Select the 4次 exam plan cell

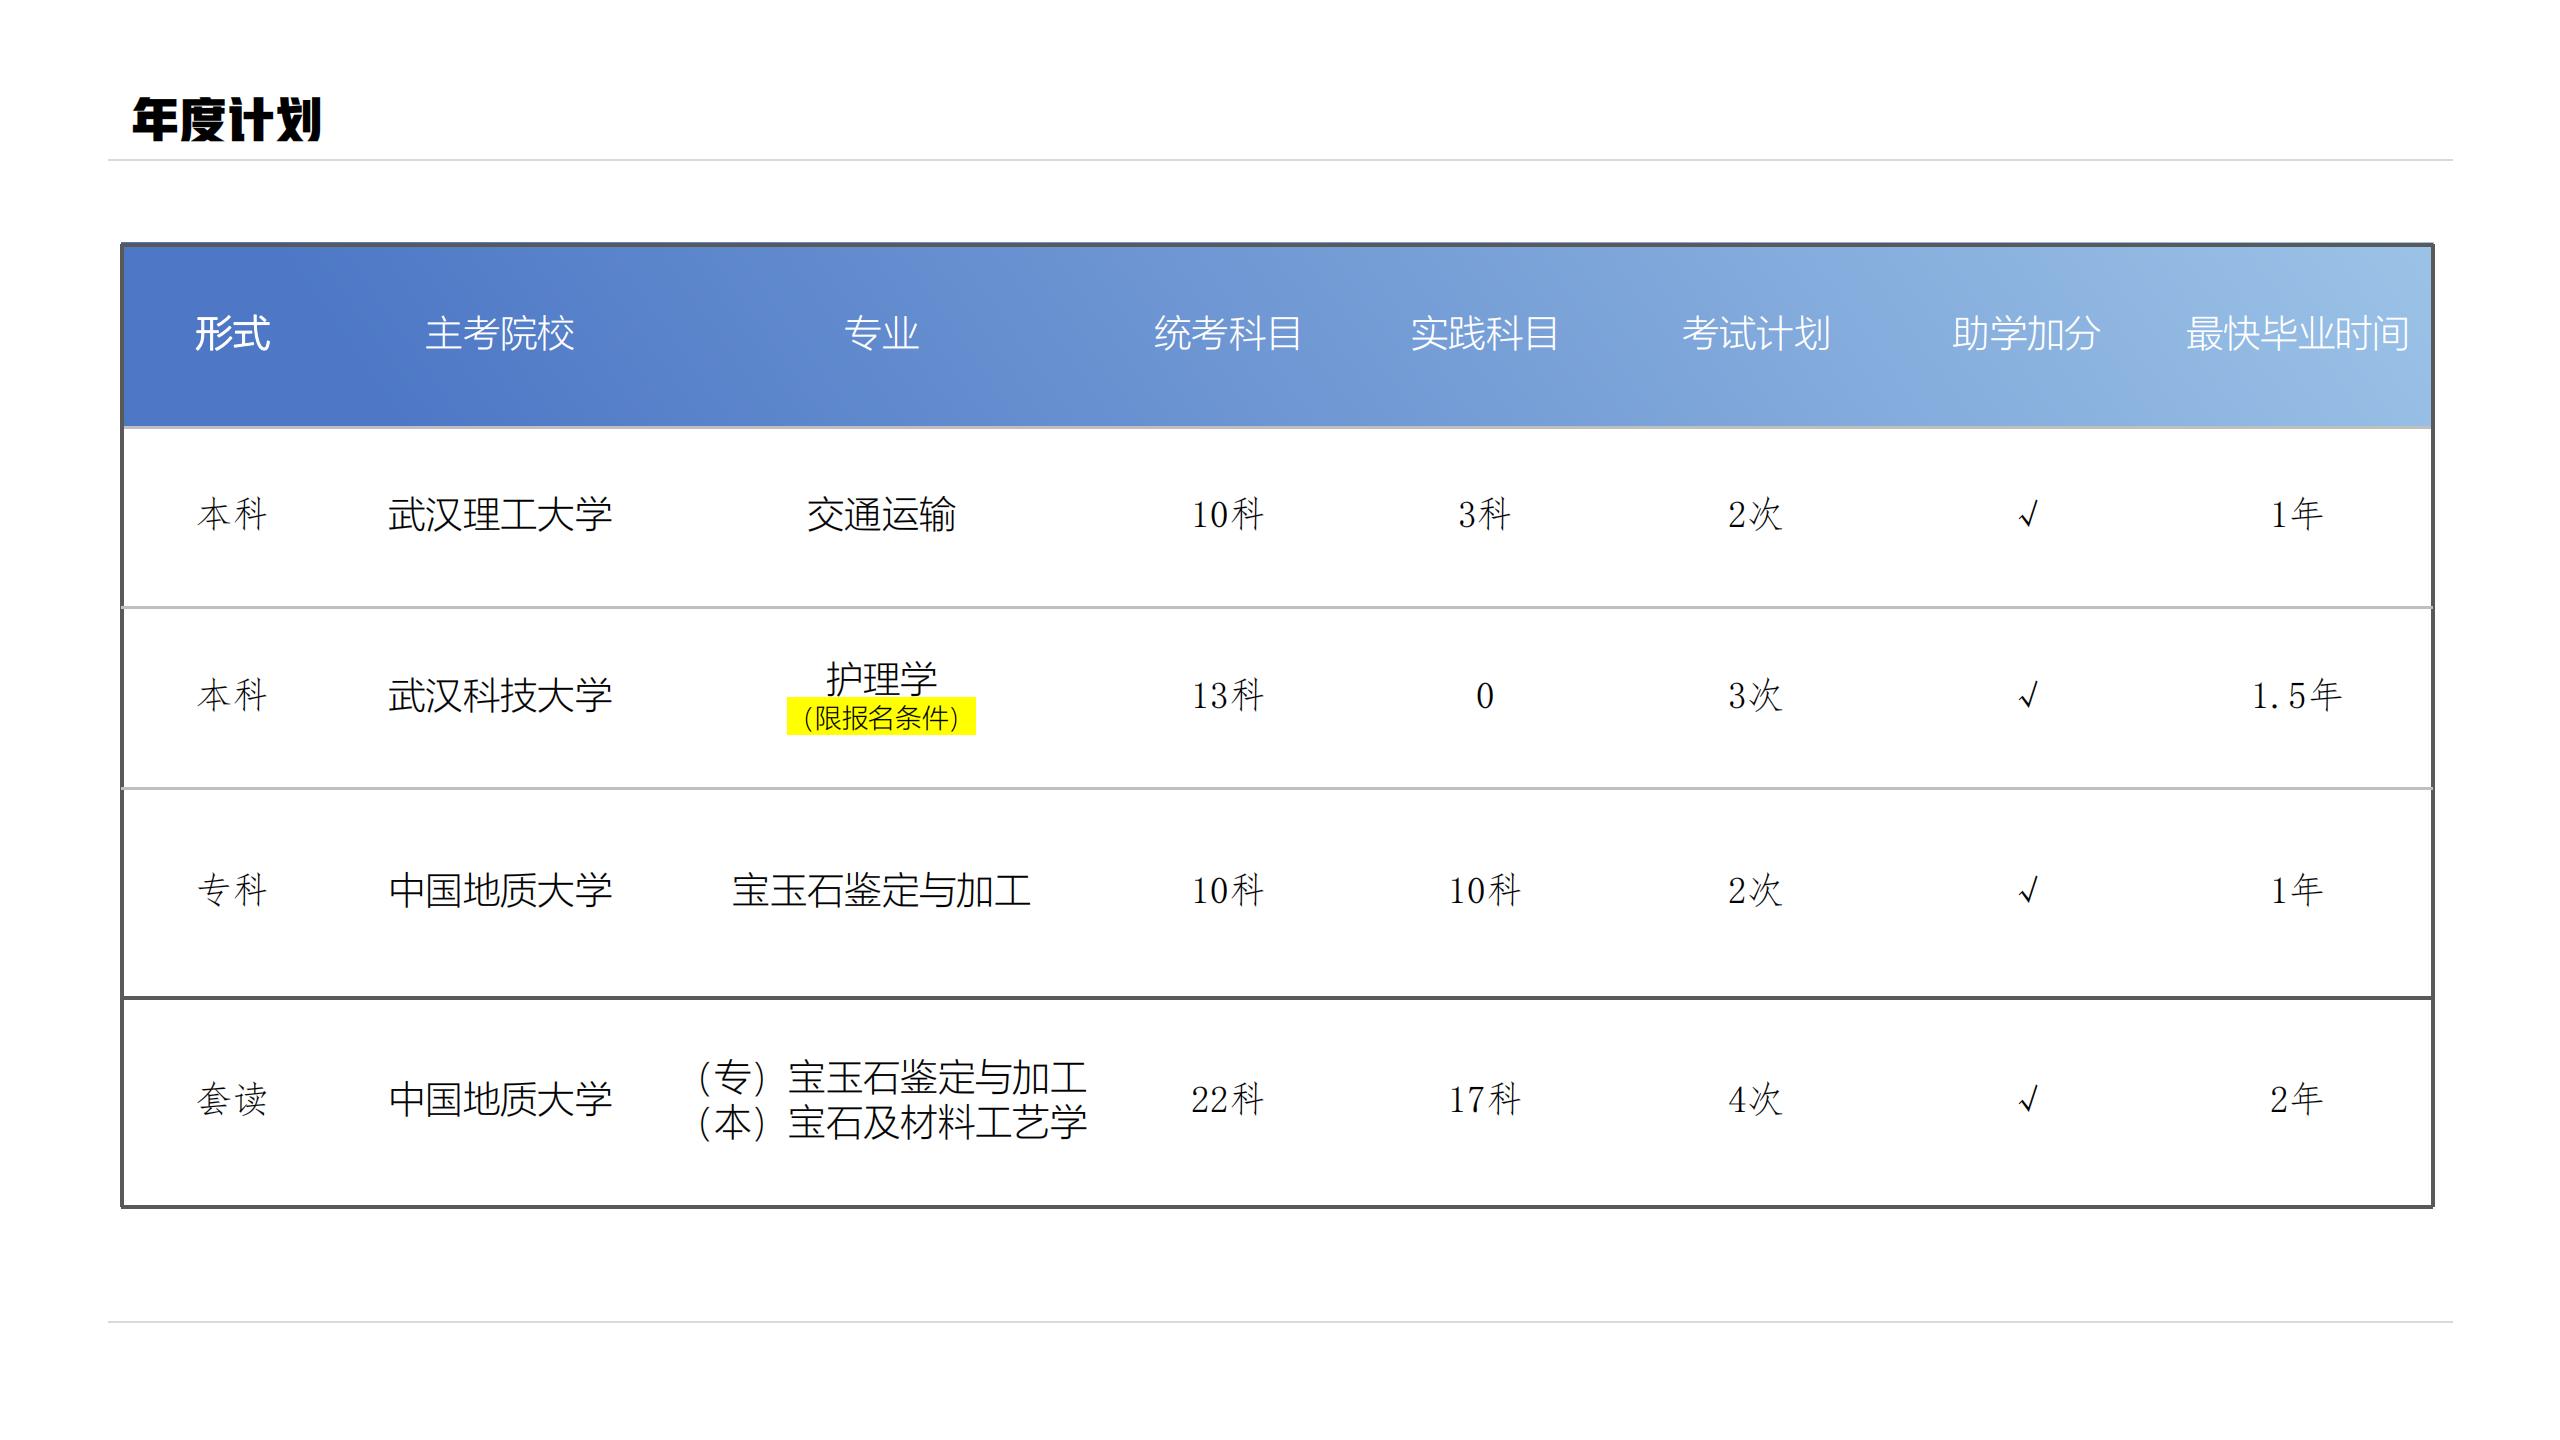click(x=1756, y=1100)
